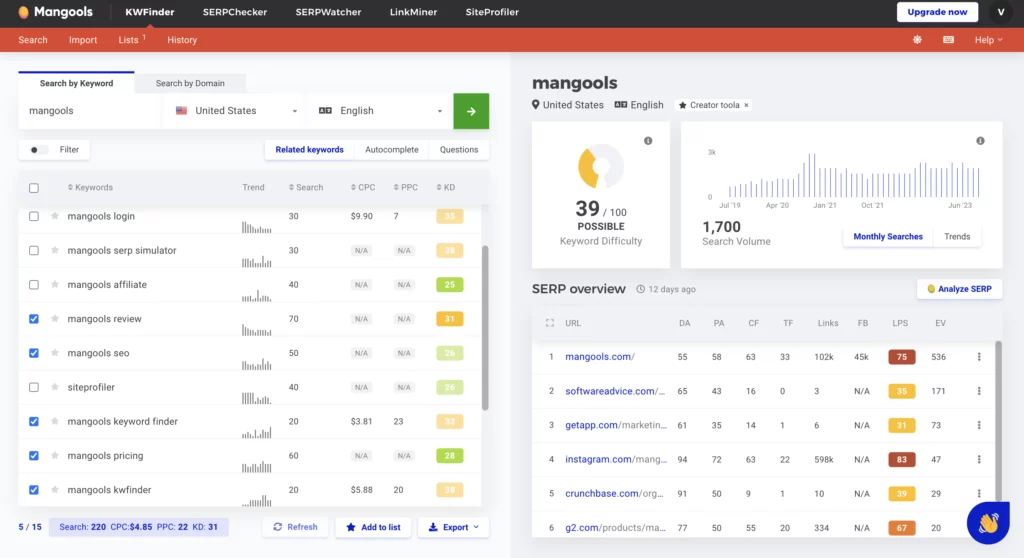Open English language dropdown

pos(380,111)
